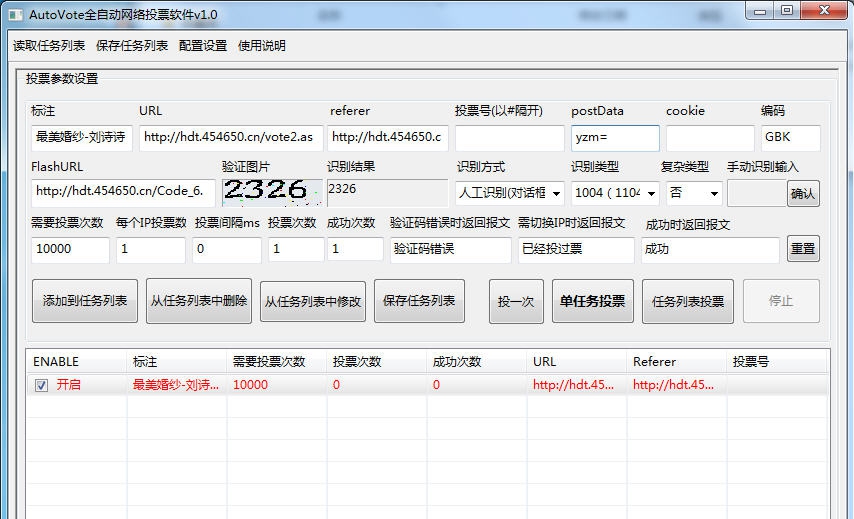This screenshot has width=854, height=519.
Task: Open the 配置设置 menu
Action: click(x=203, y=46)
